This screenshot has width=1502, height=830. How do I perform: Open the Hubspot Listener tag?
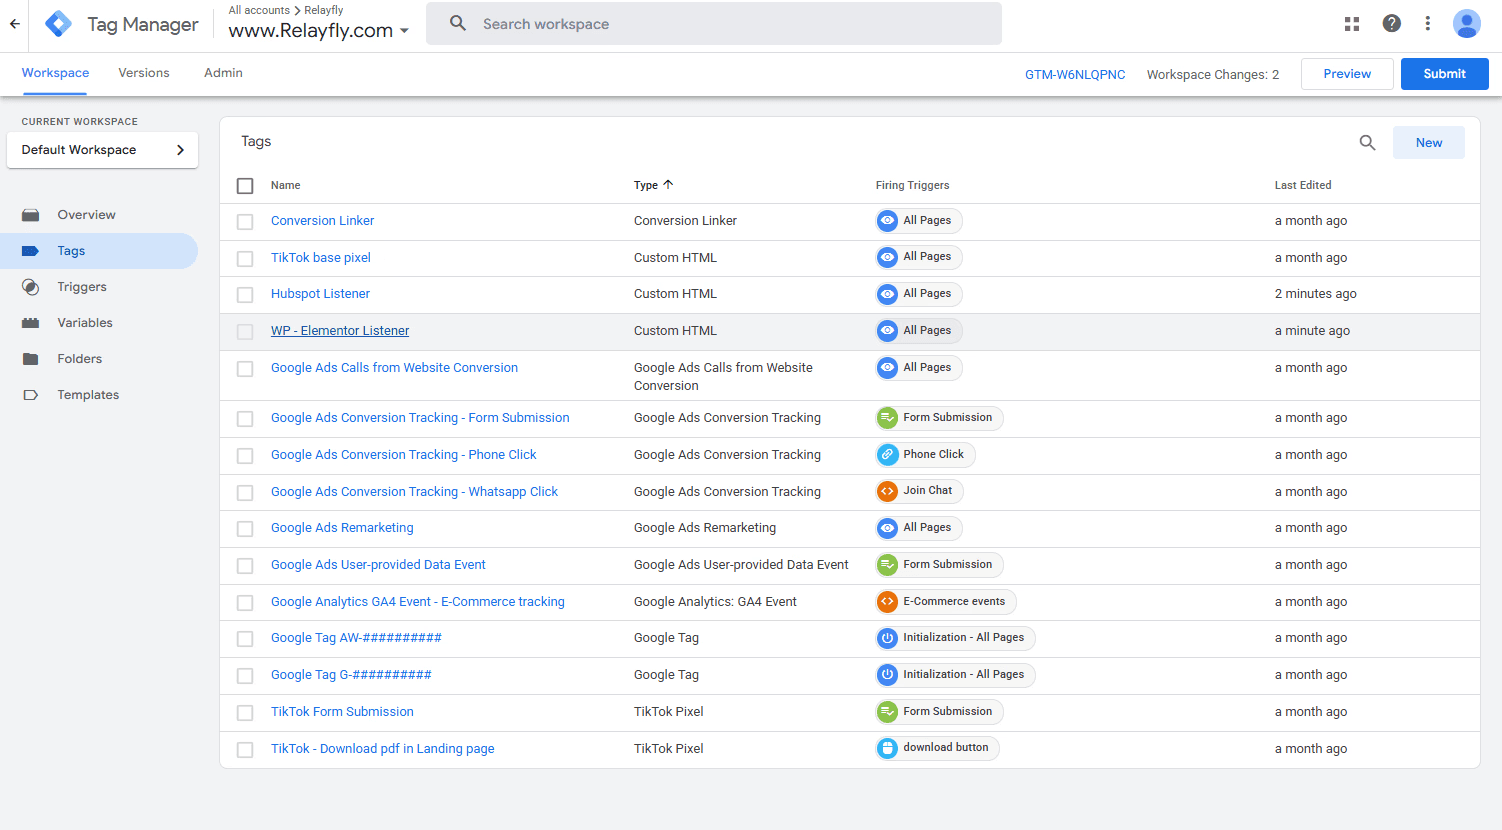click(320, 294)
